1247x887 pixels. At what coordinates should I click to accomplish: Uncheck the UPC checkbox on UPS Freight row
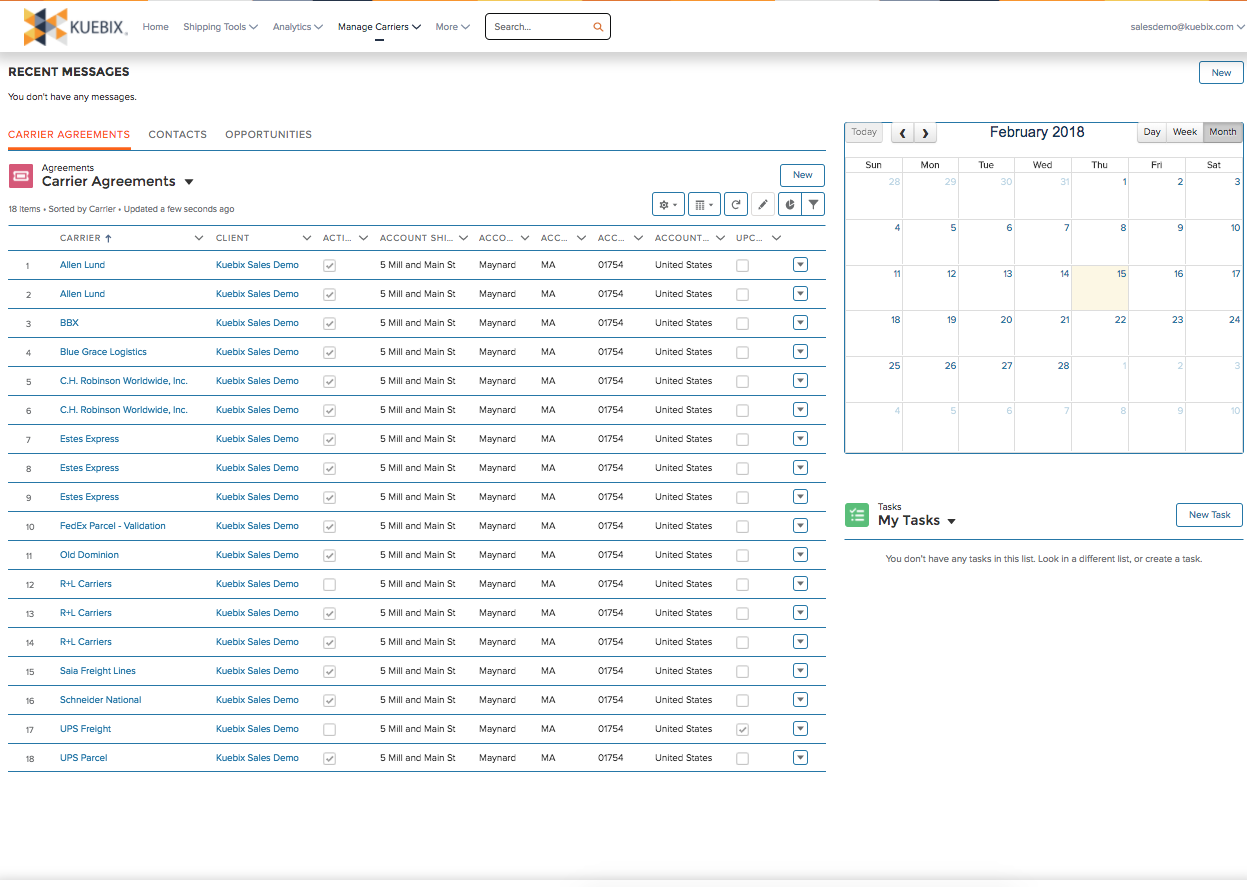[742, 728]
